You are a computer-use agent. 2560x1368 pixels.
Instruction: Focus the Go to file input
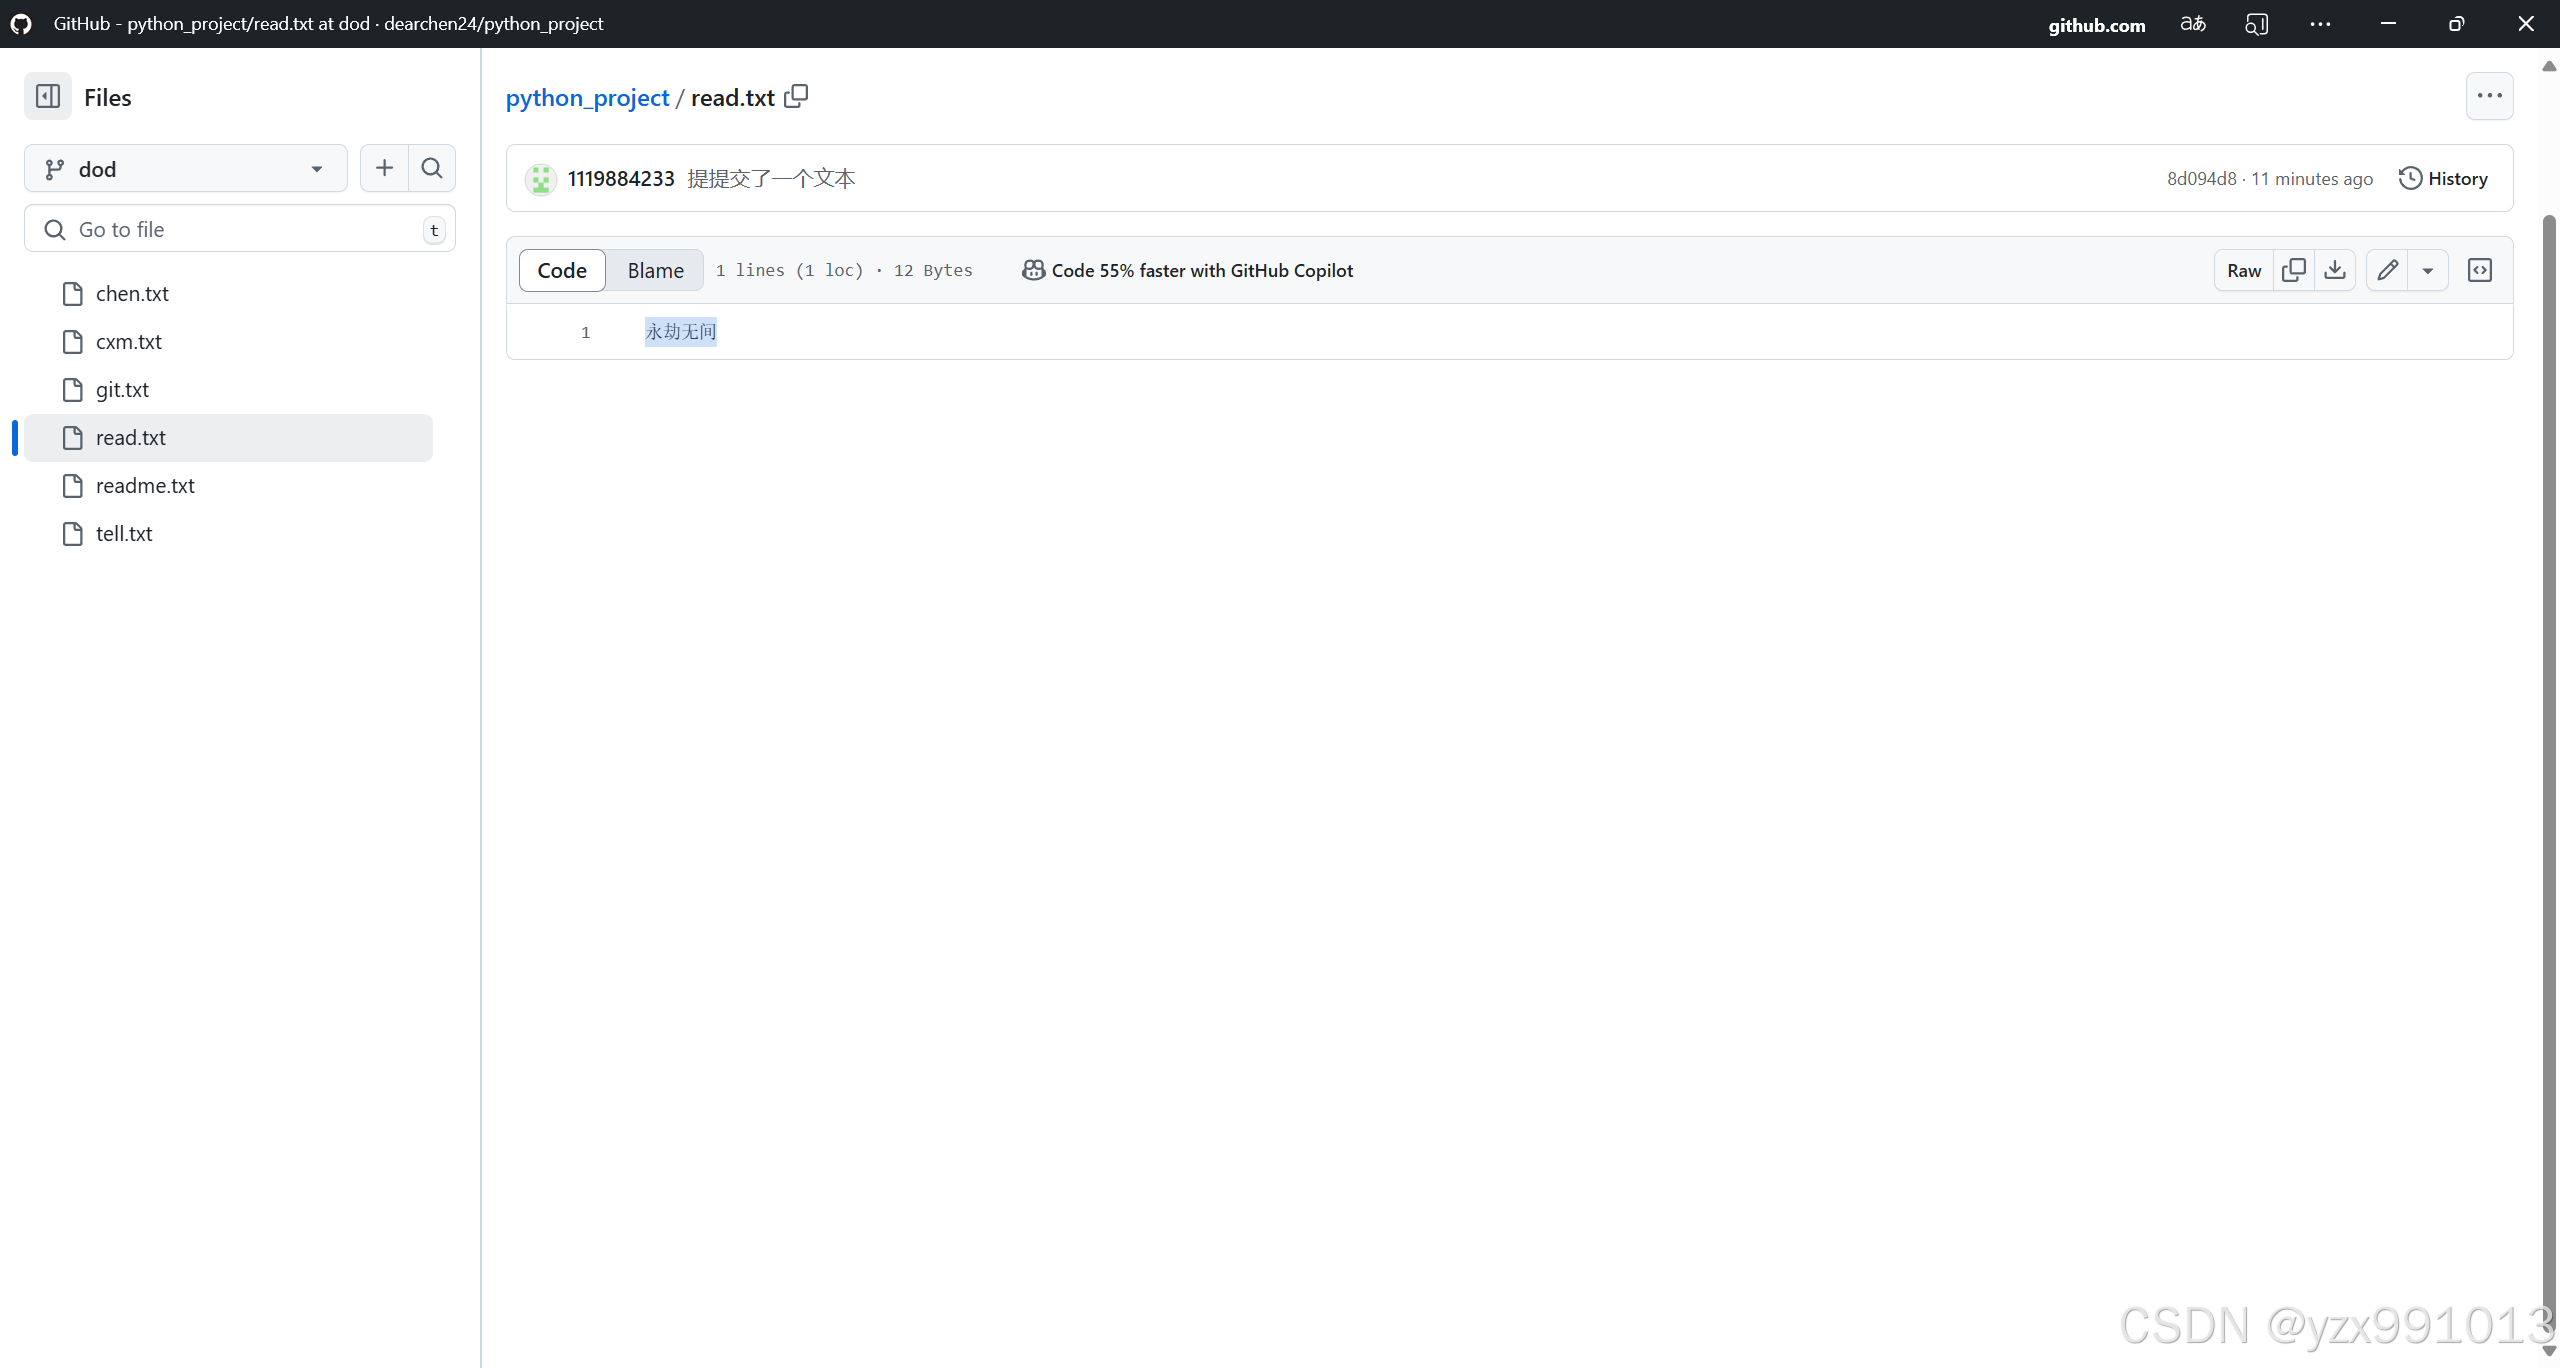(240, 229)
